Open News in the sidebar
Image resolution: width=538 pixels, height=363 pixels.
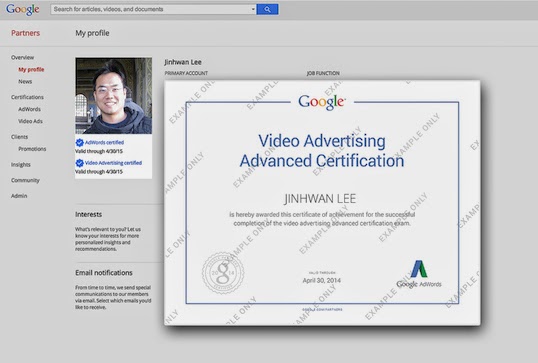coord(25,82)
